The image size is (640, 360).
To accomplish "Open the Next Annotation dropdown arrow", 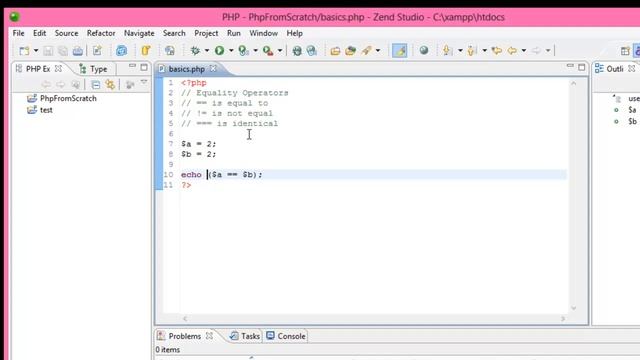I will [460, 51].
